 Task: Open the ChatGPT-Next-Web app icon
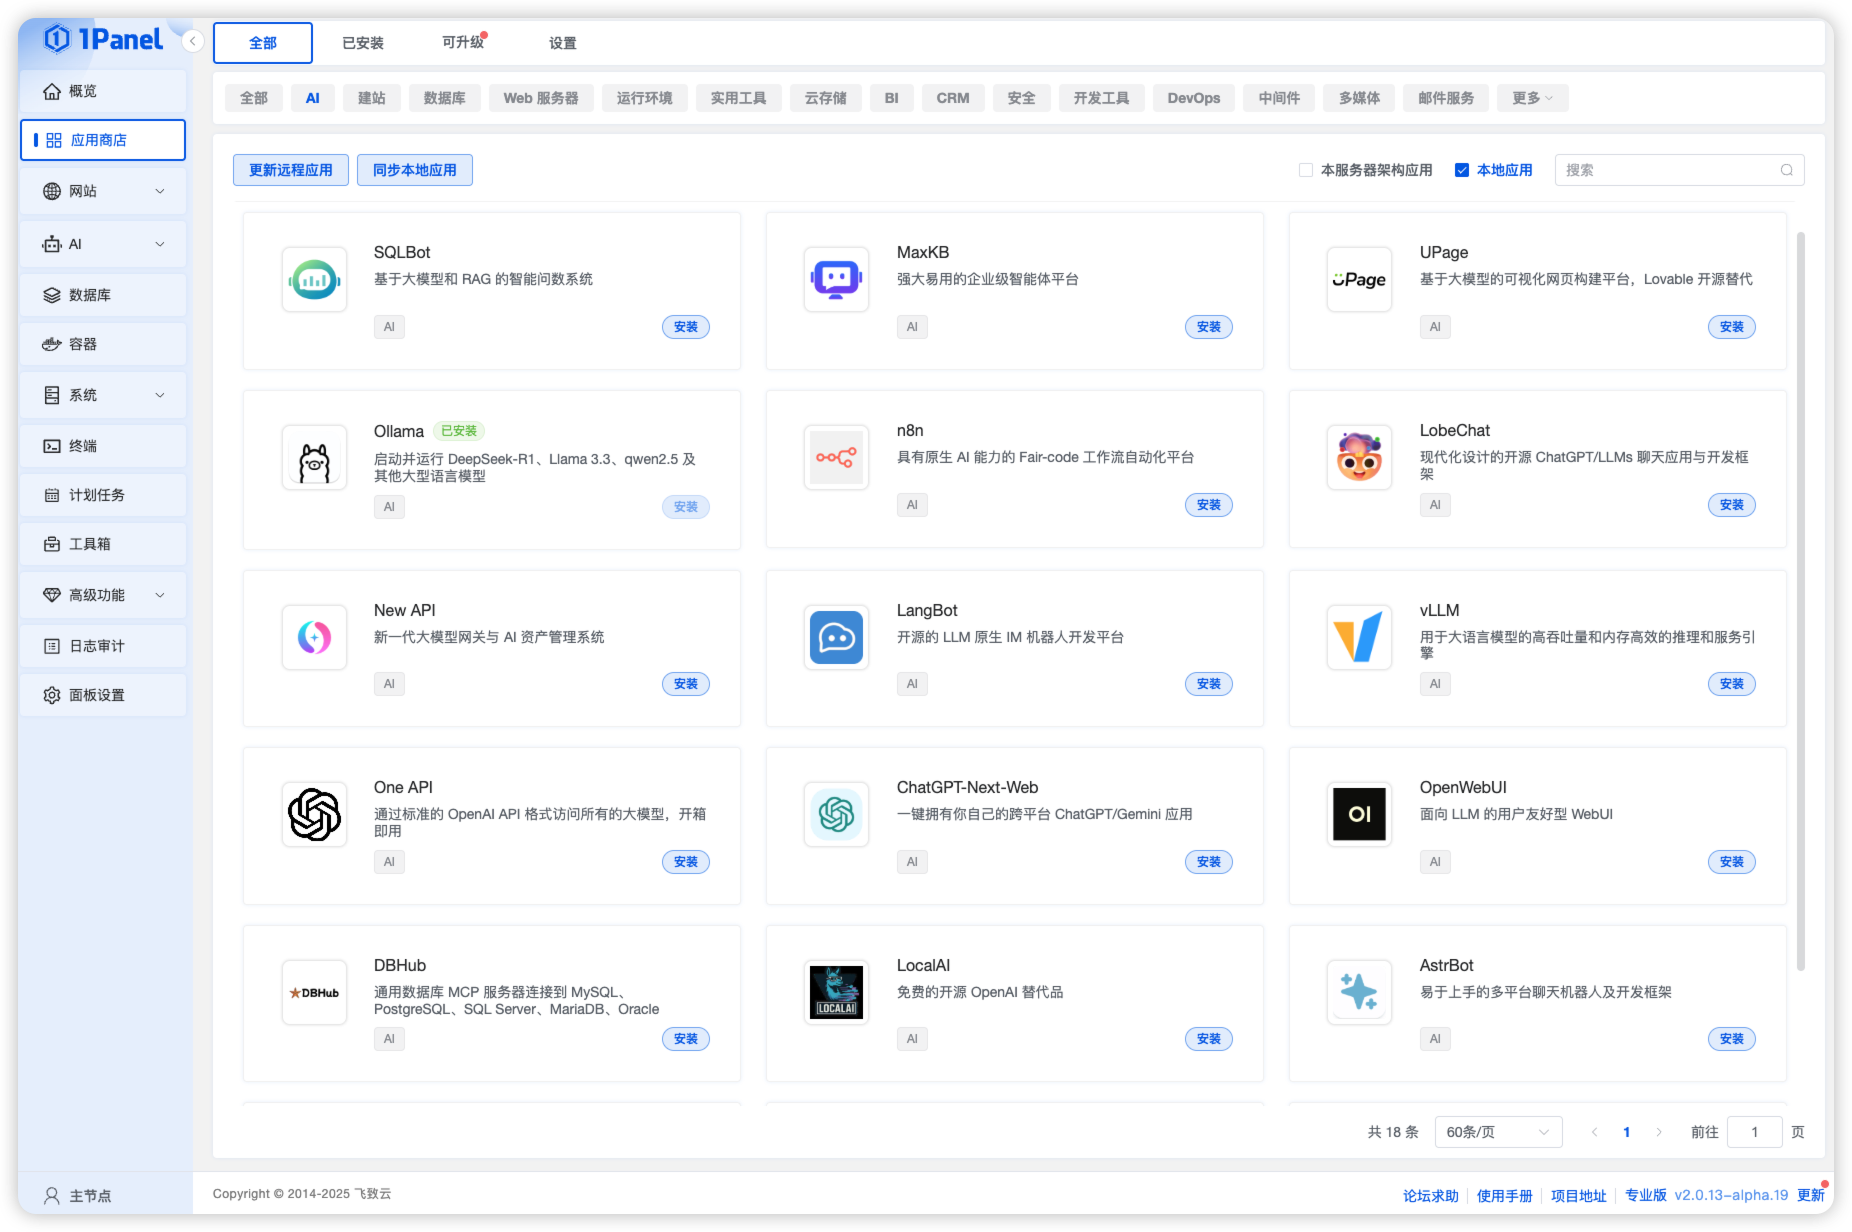tap(837, 814)
